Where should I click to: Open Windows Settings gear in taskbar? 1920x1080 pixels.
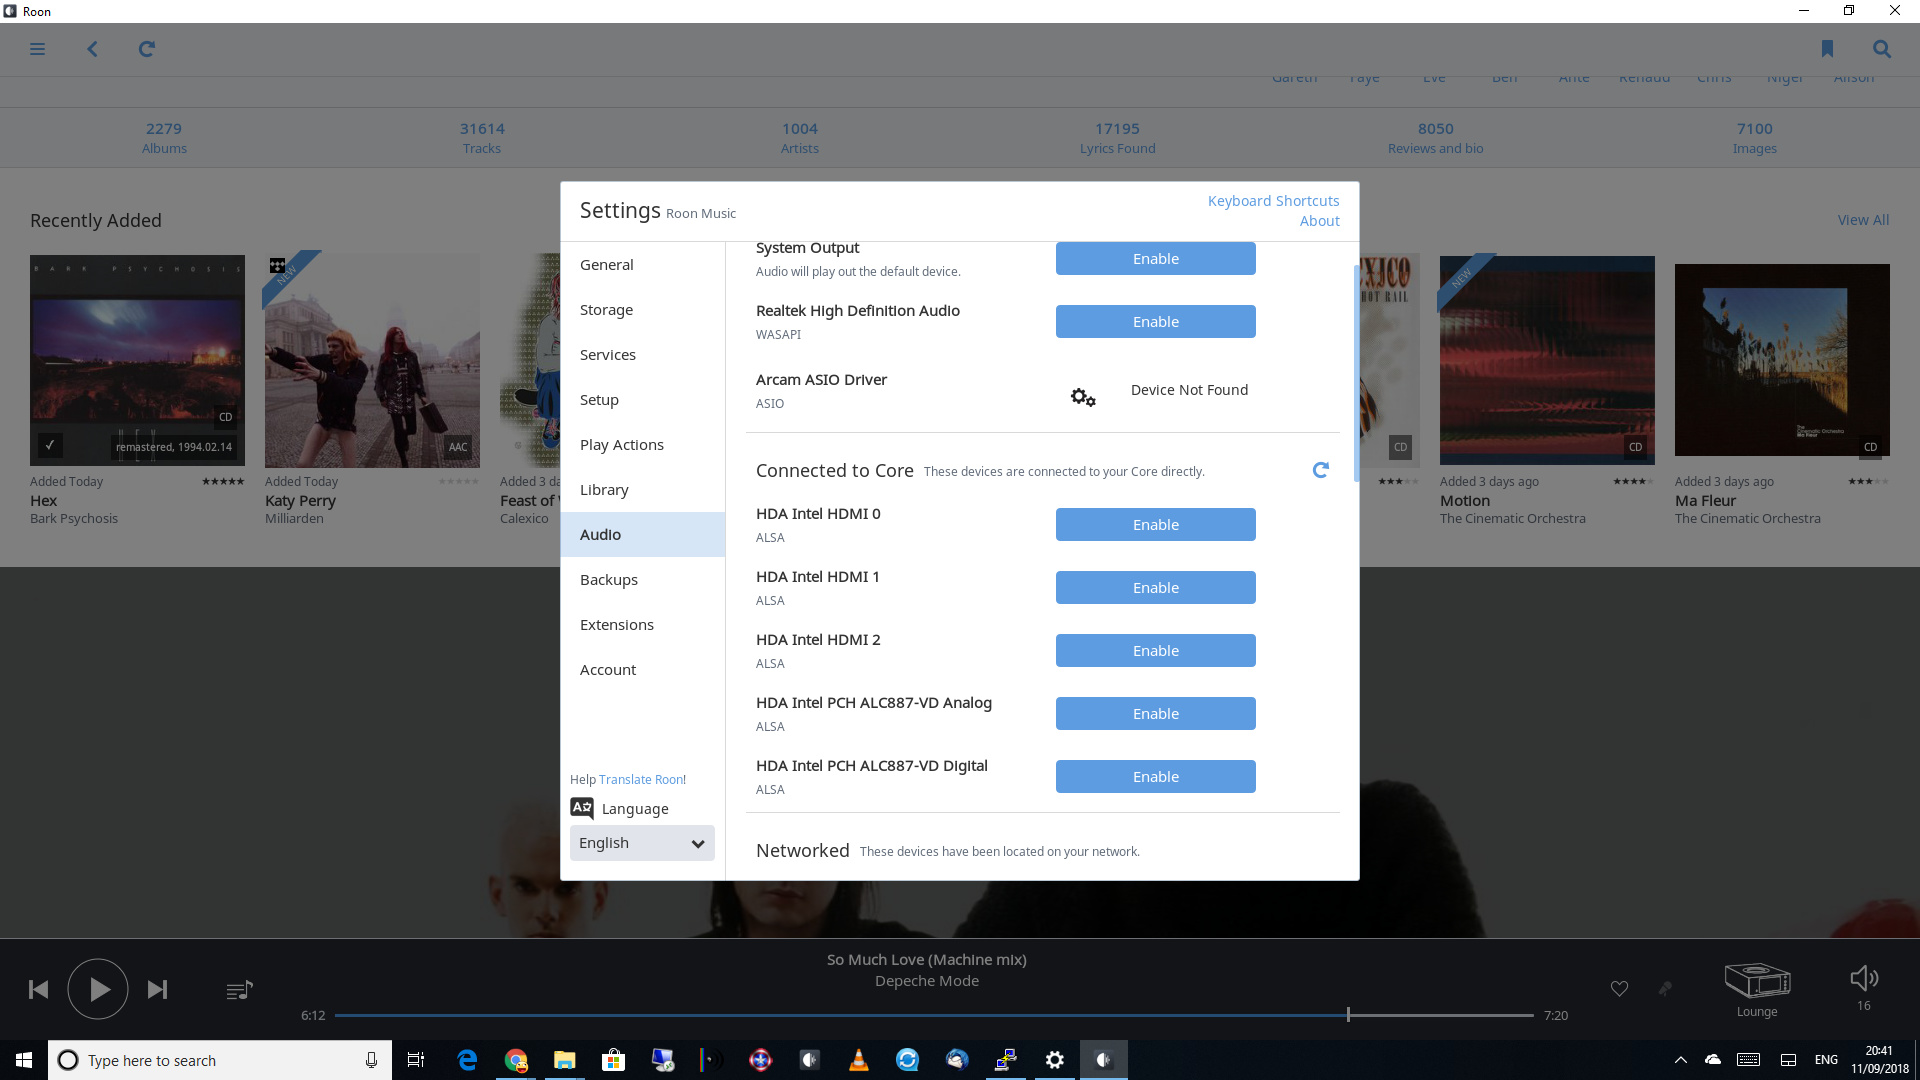tap(1055, 1060)
